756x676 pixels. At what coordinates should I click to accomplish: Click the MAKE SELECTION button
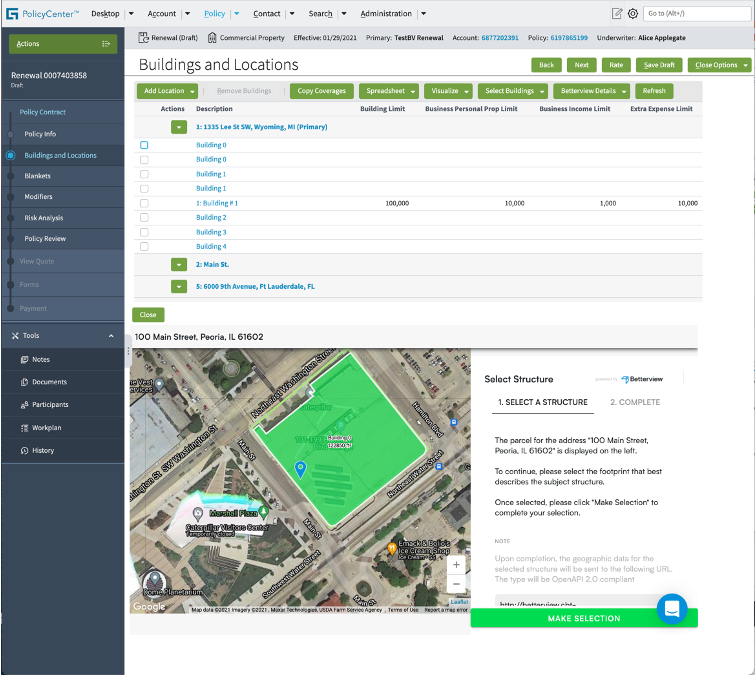tap(584, 619)
